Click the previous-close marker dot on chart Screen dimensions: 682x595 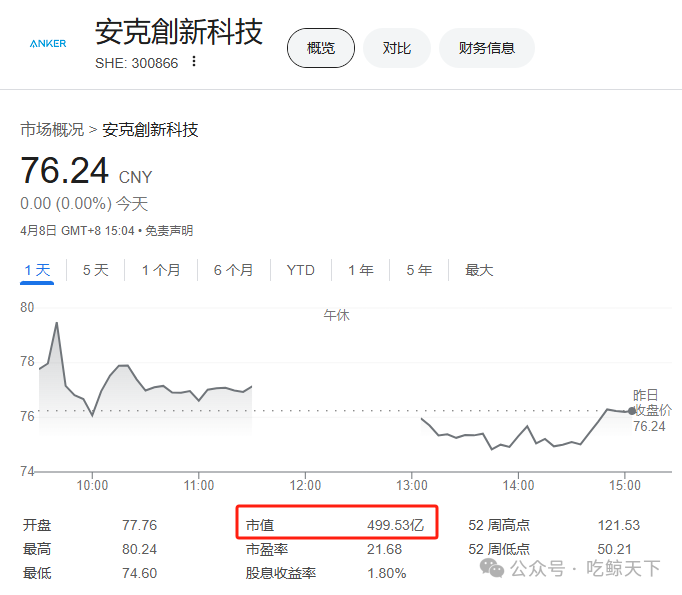coord(632,411)
